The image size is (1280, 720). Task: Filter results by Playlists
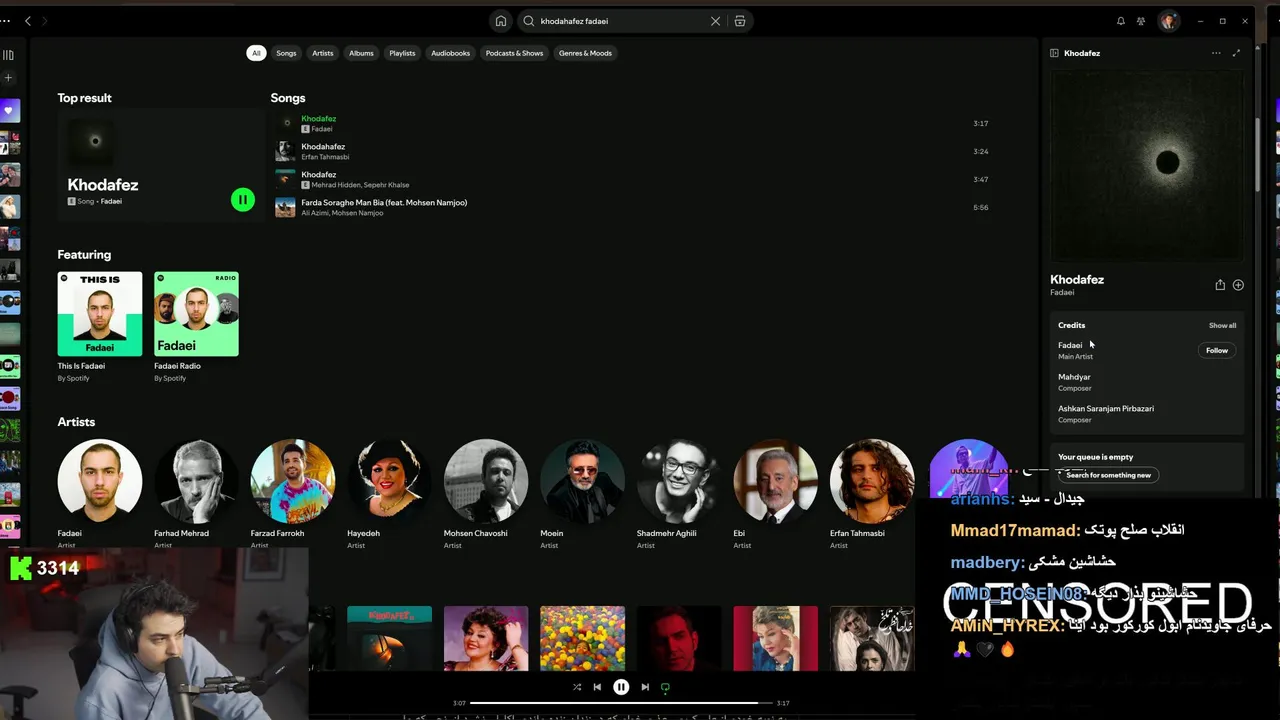pos(402,53)
